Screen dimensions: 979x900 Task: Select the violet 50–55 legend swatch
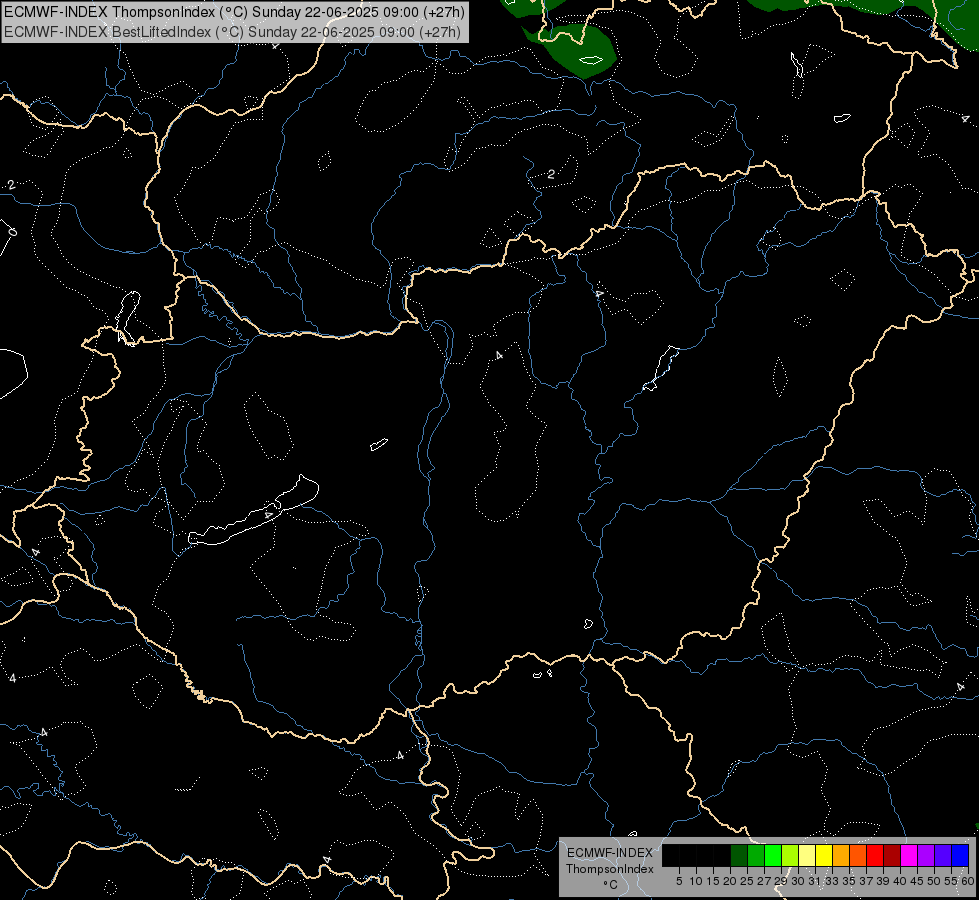click(943, 855)
